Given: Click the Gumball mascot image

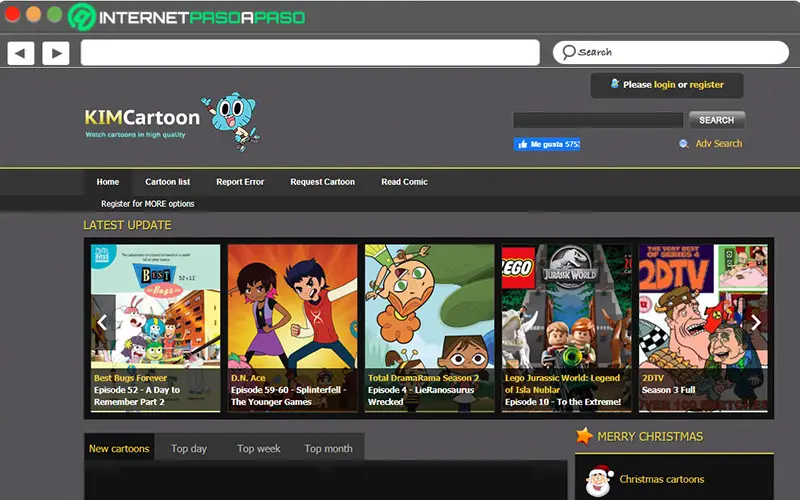Looking at the screenshot, I should [x=232, y=121].
